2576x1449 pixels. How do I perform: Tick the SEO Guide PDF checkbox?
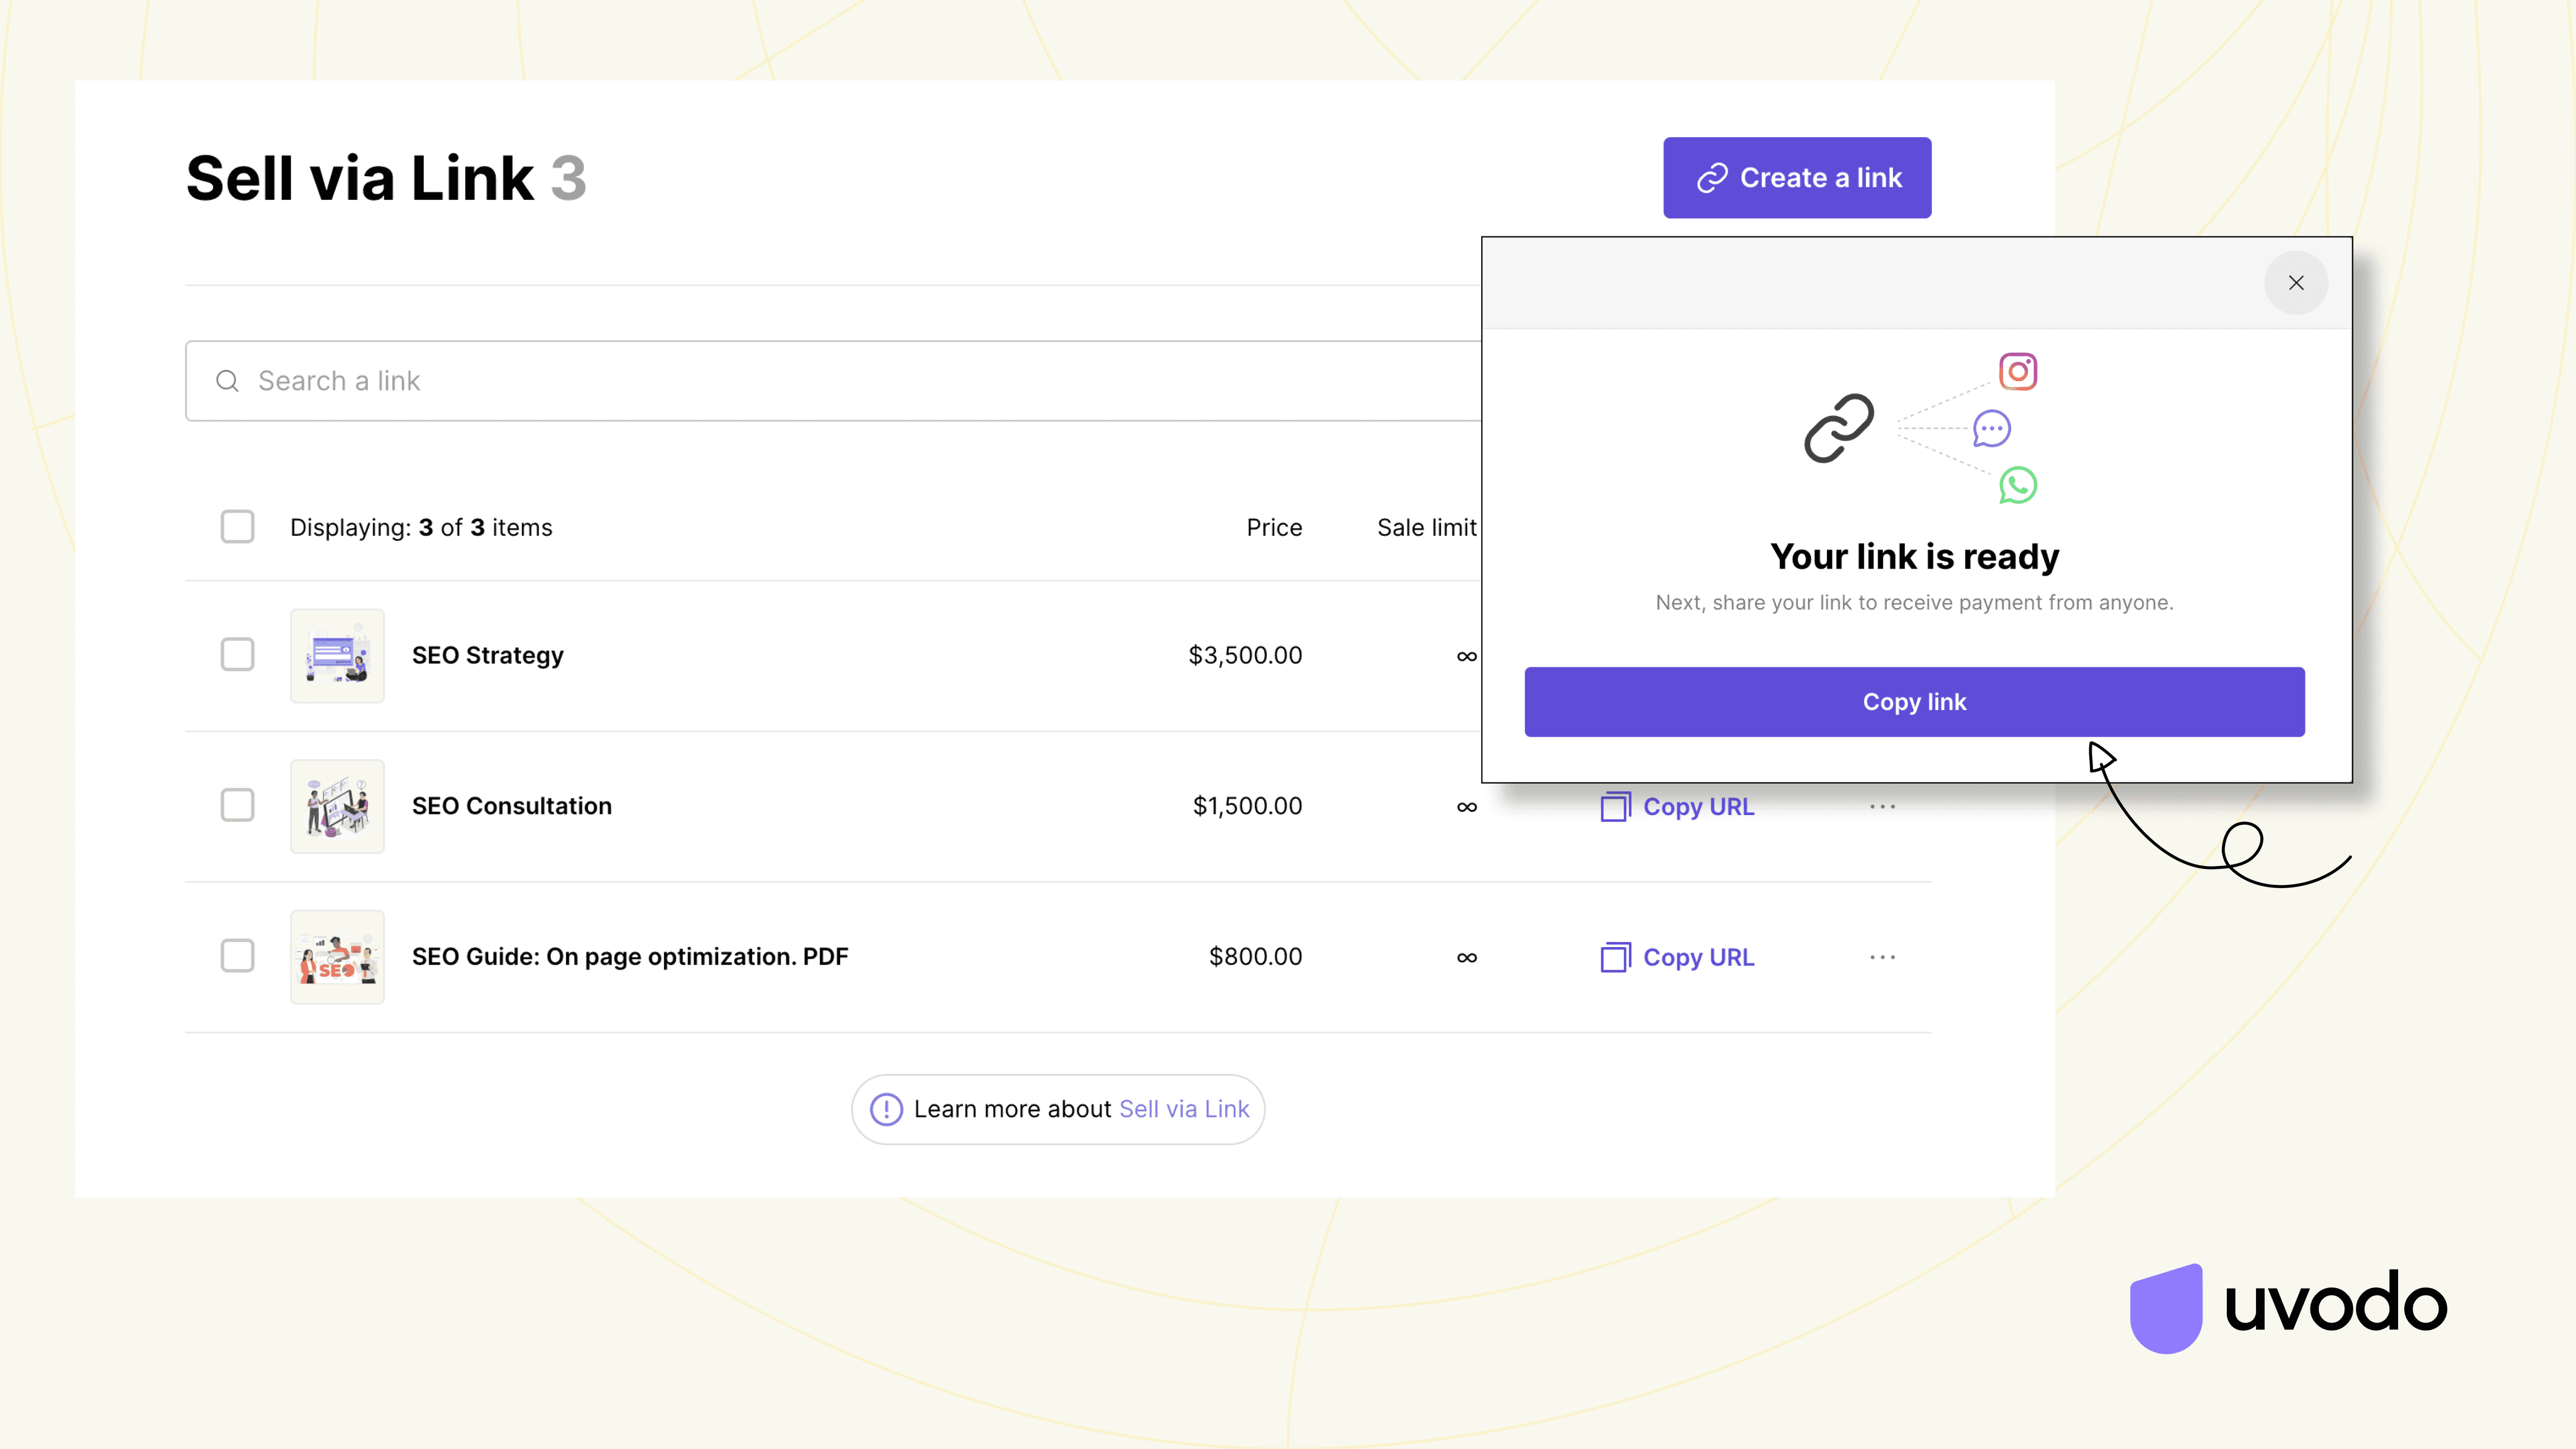(x=237, y=956)
